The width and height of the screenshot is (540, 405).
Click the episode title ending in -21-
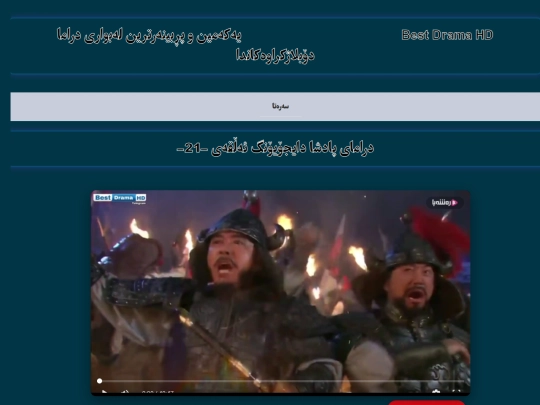pyautogui.click(x=275, y=148)
